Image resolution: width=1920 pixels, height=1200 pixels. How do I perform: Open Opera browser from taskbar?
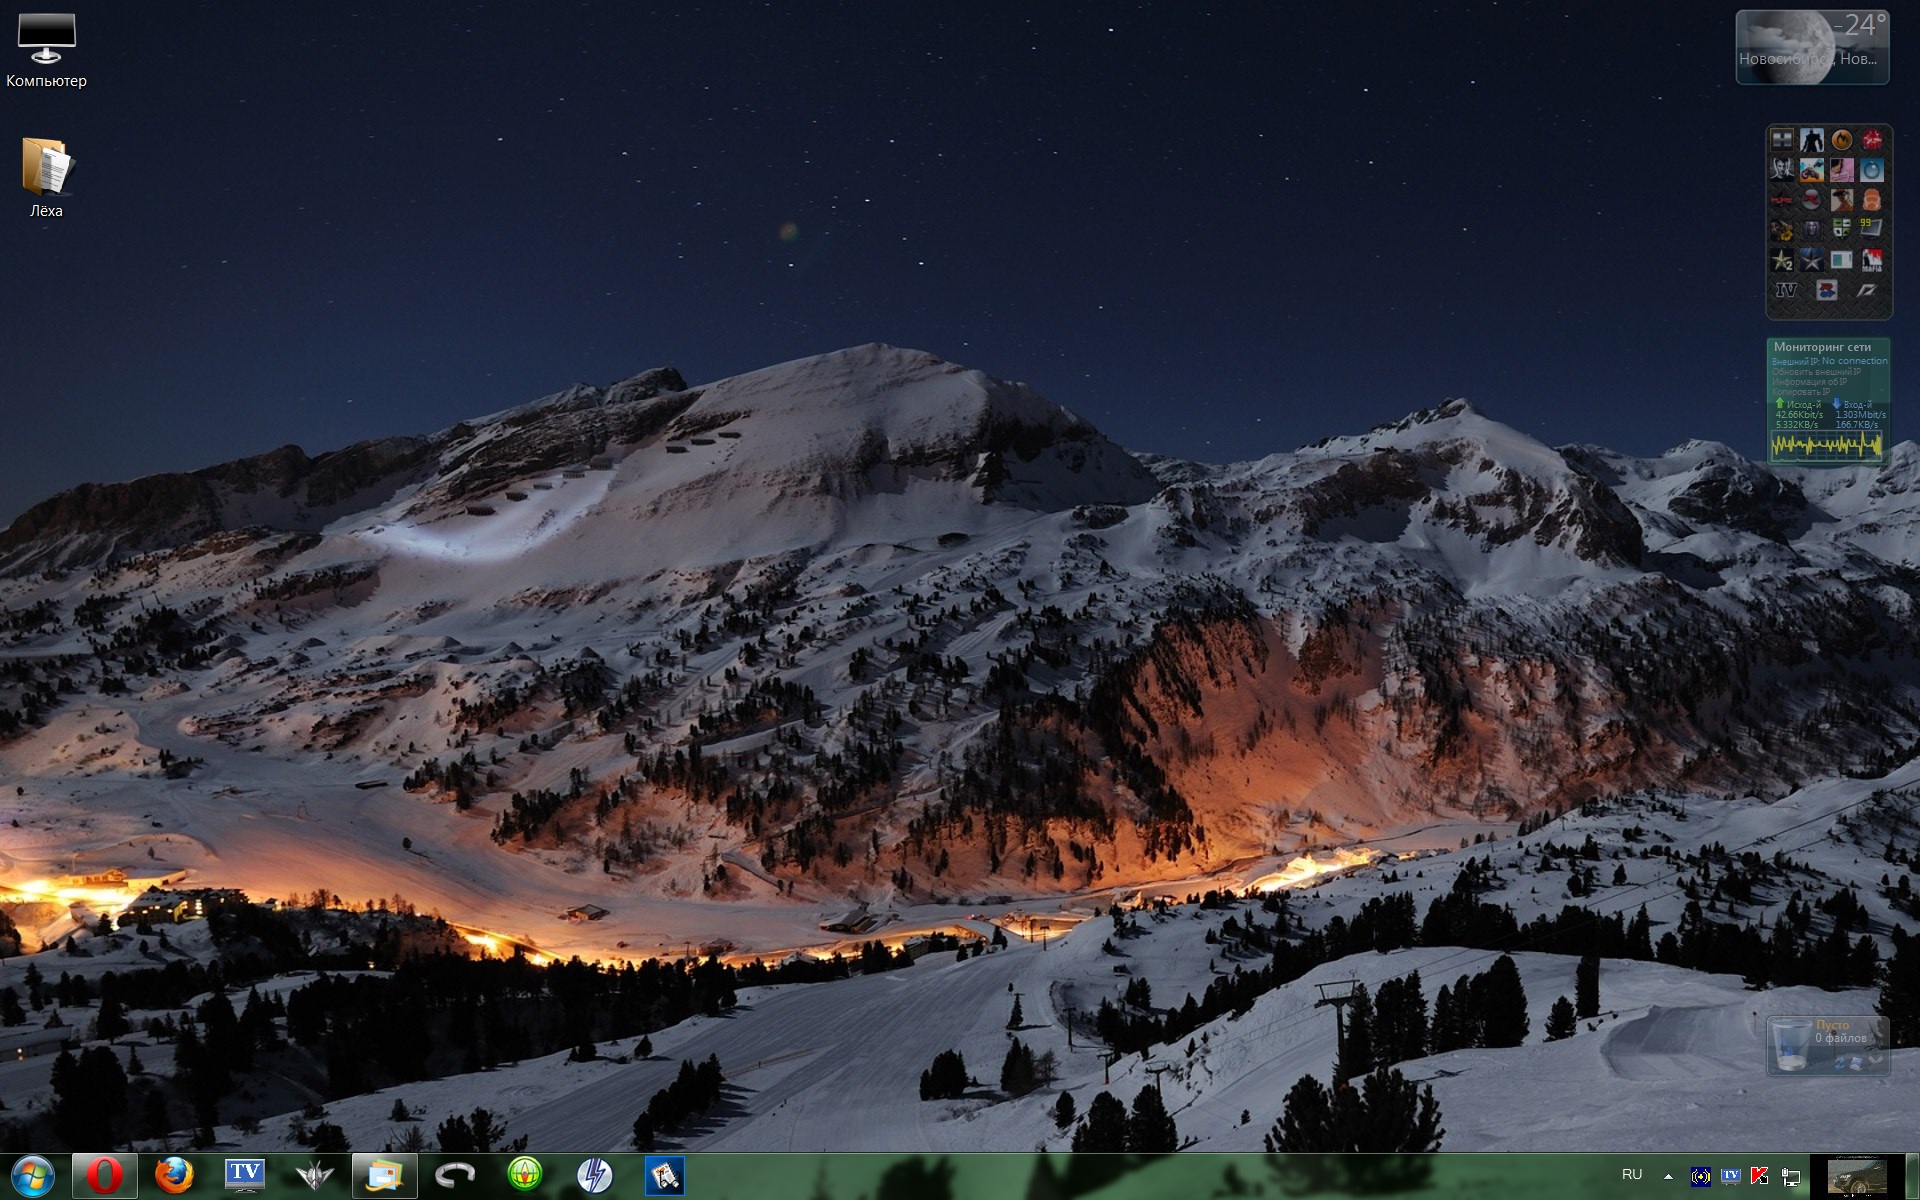click(105, 1176)
